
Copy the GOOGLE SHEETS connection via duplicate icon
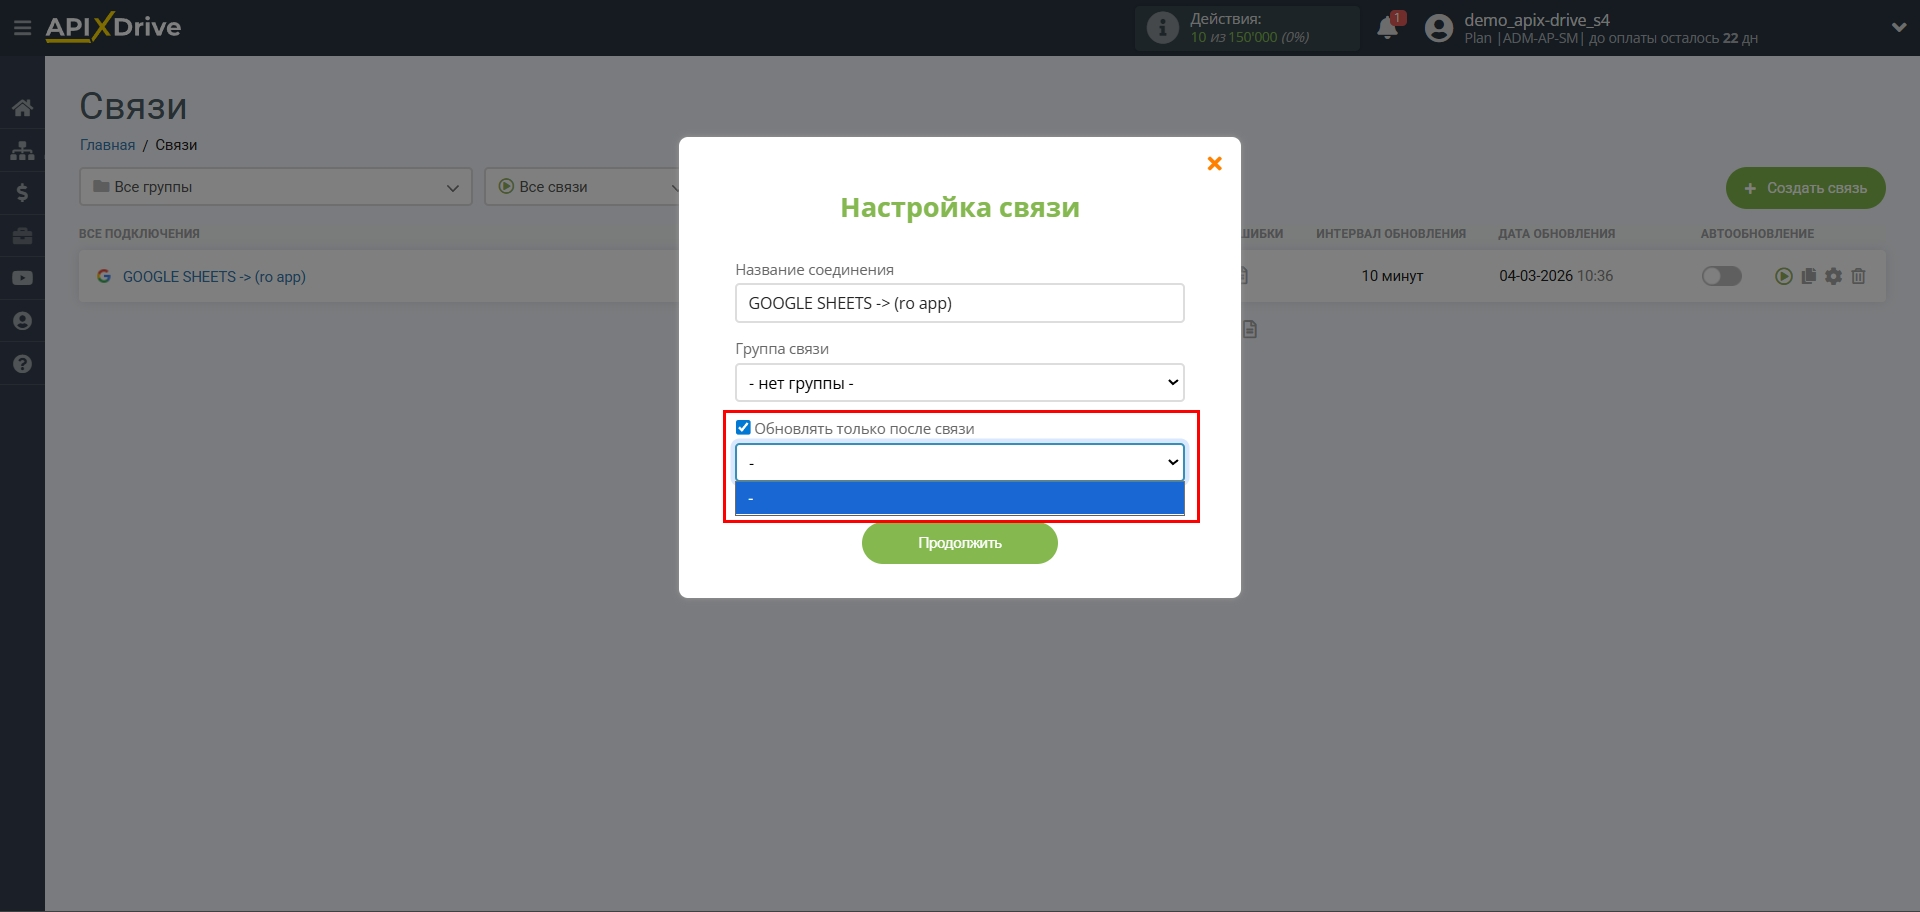pos(1809,276)
